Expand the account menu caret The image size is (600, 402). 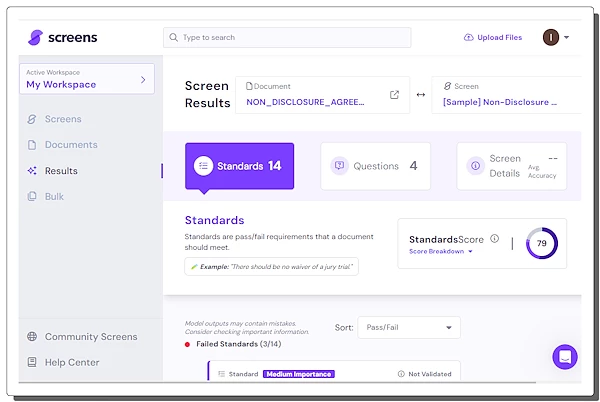click(566, 37)
